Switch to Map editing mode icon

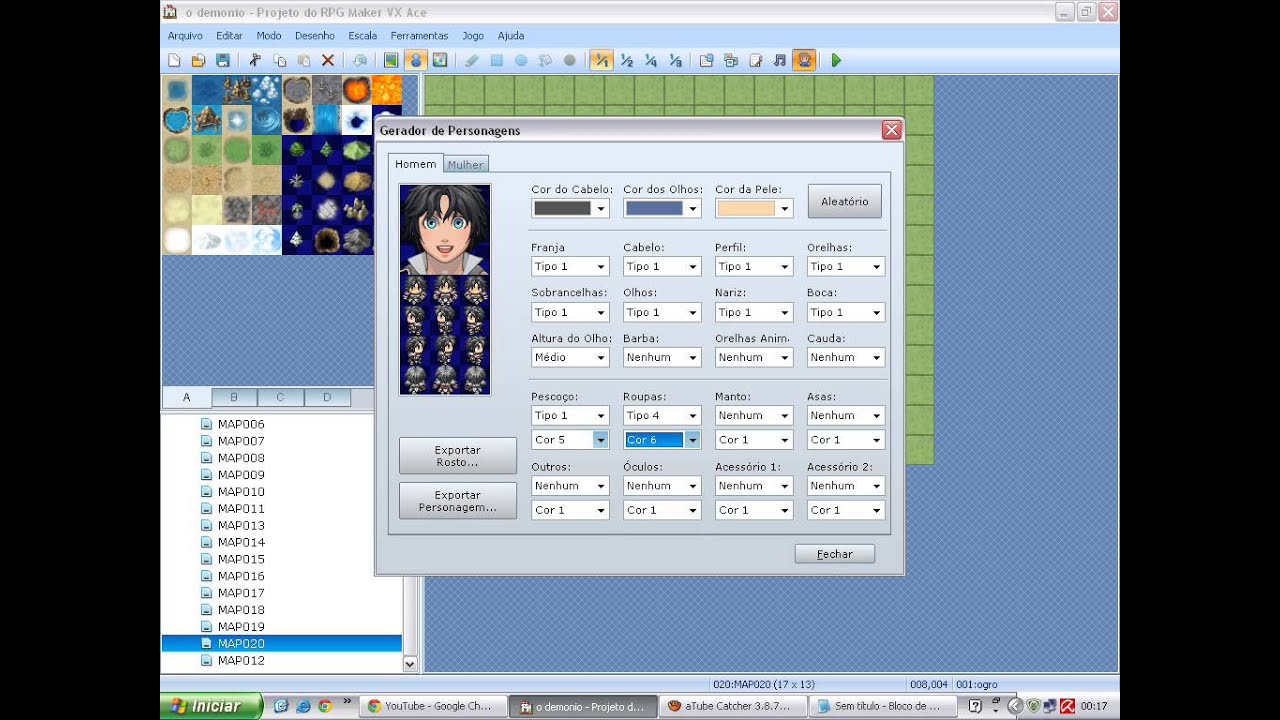click(x=391, y=61)
